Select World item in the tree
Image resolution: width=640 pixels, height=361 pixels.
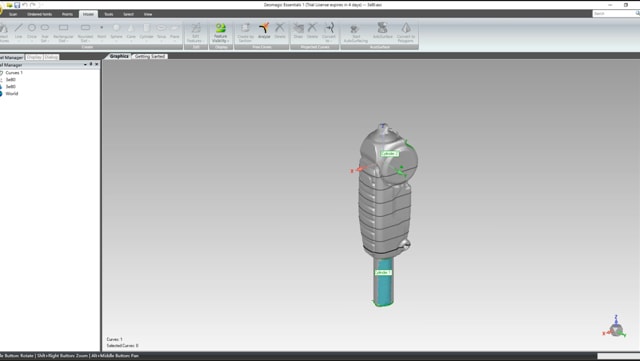click(11, 94)
